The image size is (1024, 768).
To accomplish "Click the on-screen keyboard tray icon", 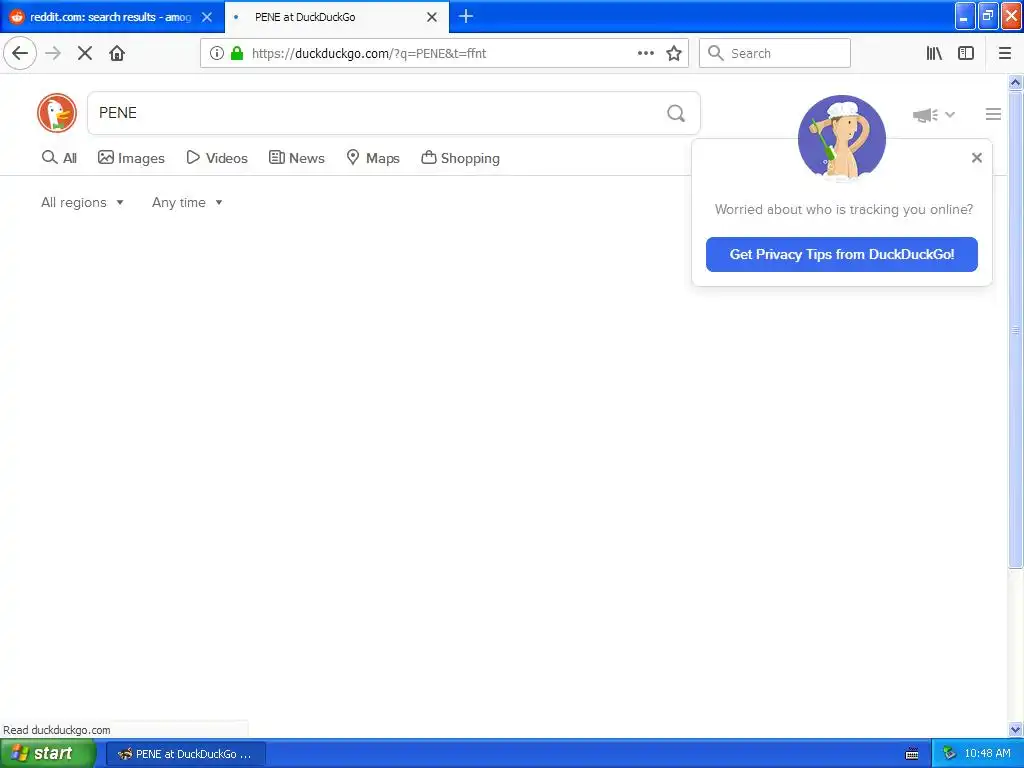I will 912,754.
